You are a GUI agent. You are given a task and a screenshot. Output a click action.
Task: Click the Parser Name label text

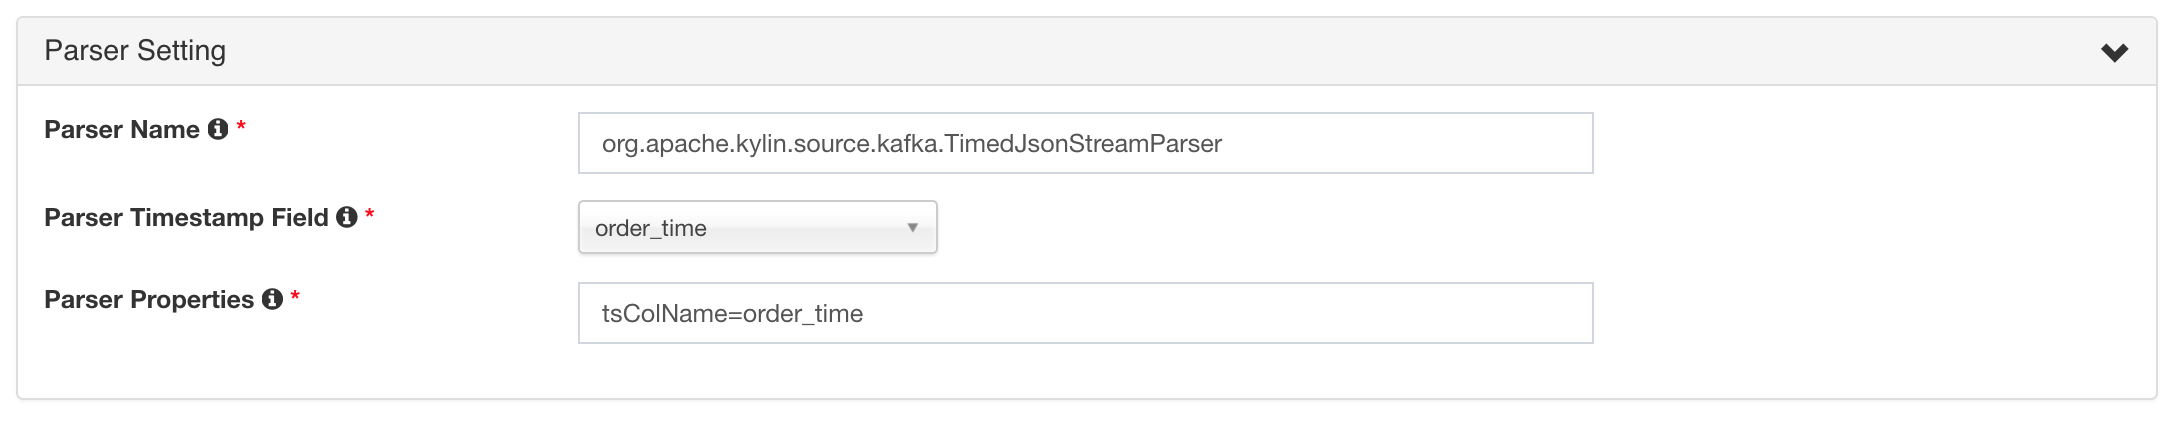coord(122,129)
